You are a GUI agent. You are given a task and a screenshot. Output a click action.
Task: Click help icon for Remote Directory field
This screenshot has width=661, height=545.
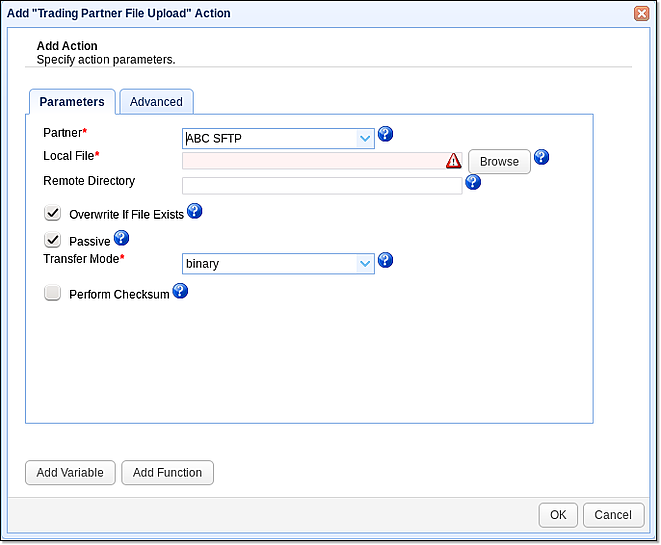[473, 182]
